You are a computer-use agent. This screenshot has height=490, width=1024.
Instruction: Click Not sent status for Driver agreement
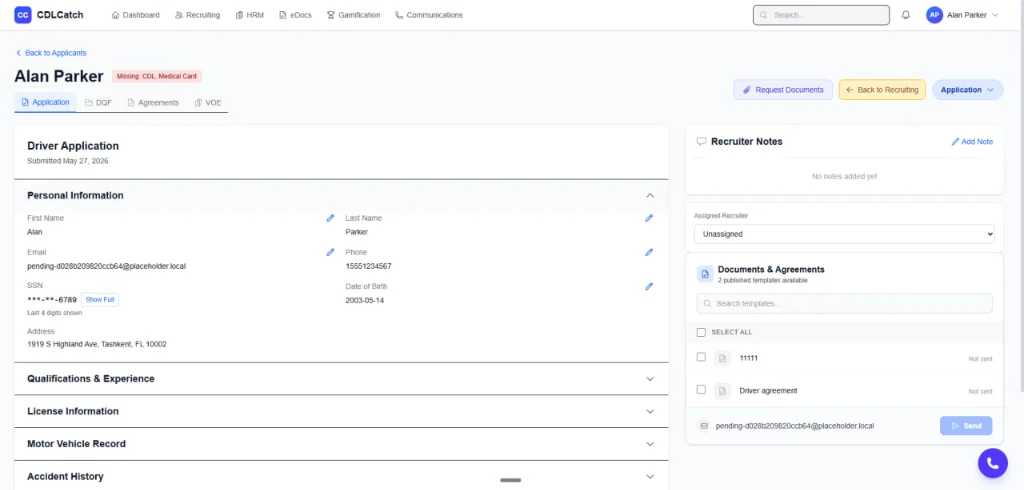(980, 391)
